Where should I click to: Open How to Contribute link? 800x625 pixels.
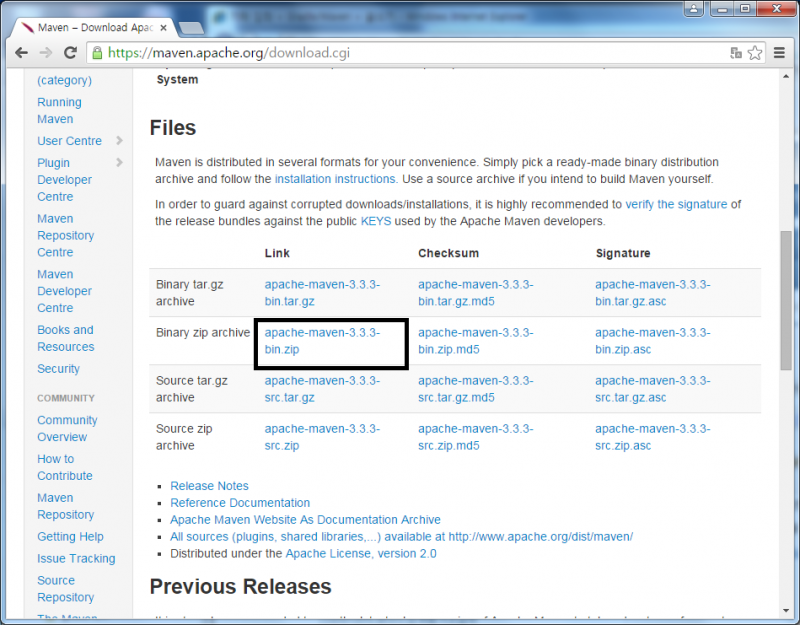(65, 467)
